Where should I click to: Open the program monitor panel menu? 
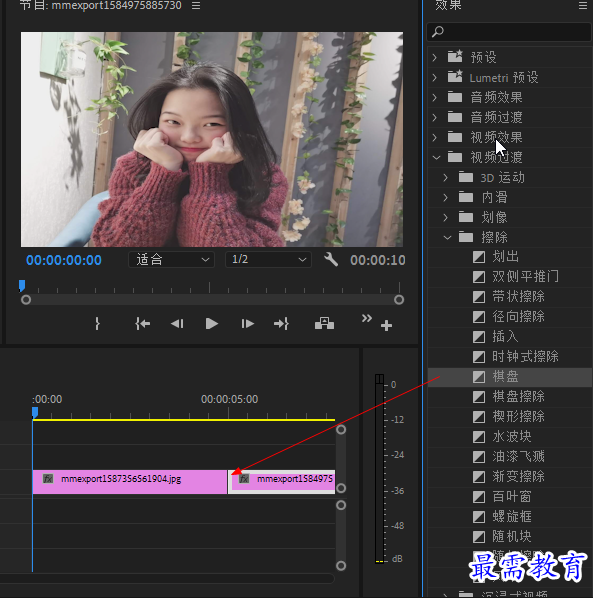pos(196,5)
